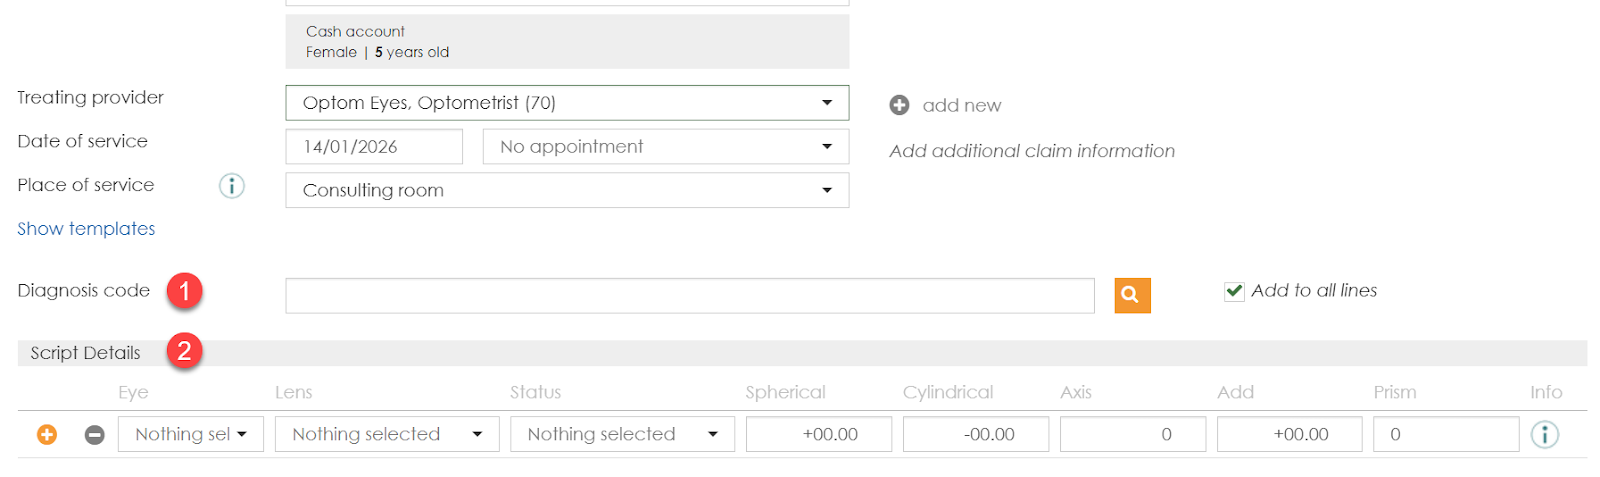Image resolution: width=1600 pixels, height=477 pixels.
Task: Open the Status selection dropdown
Action: pyautogui.click(x=622, y=434)
